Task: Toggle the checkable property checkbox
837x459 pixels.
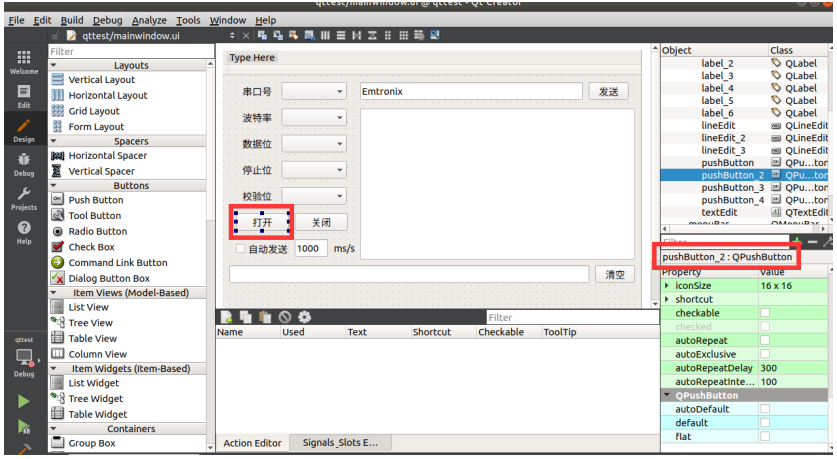Action: point(765,313)
